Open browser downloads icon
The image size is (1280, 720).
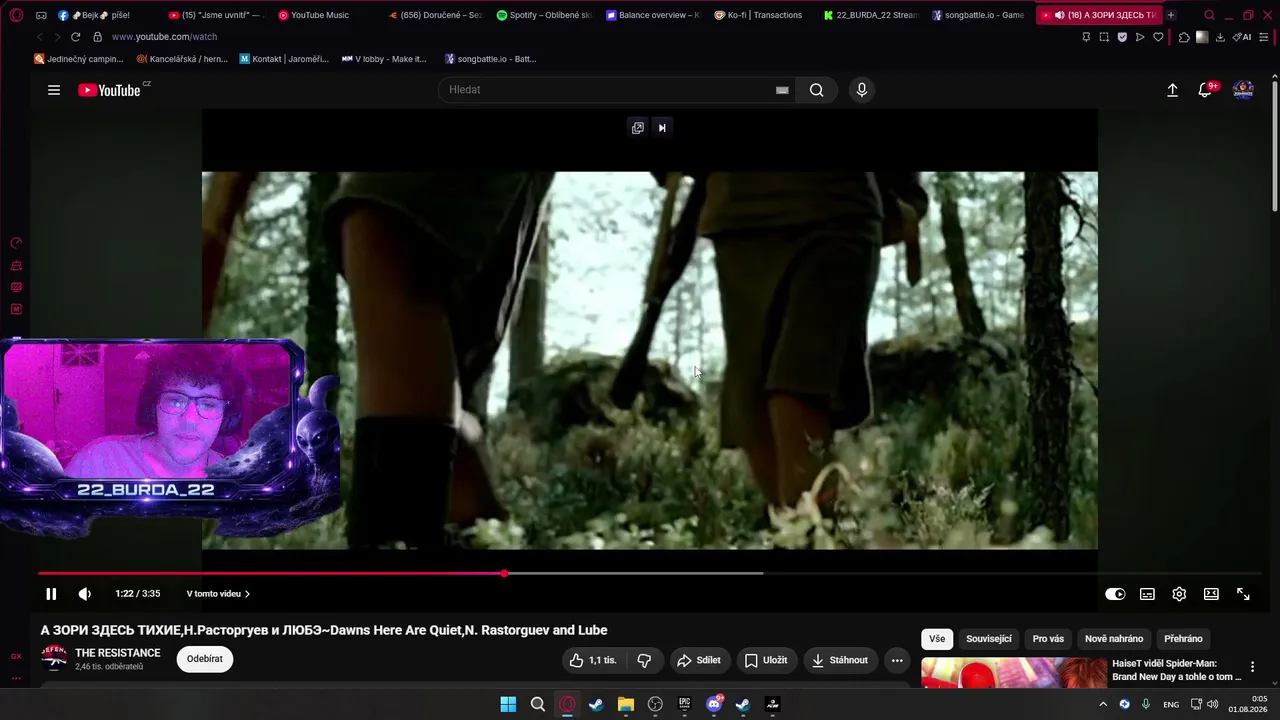[1220, 37]
